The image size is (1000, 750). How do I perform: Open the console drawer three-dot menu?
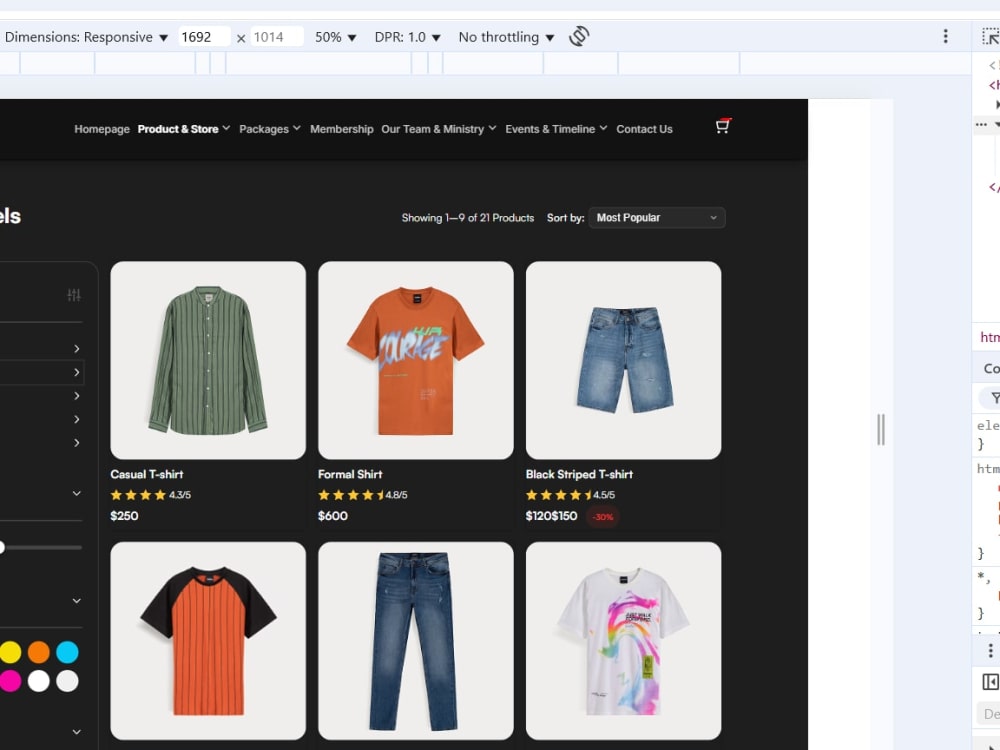990,651
